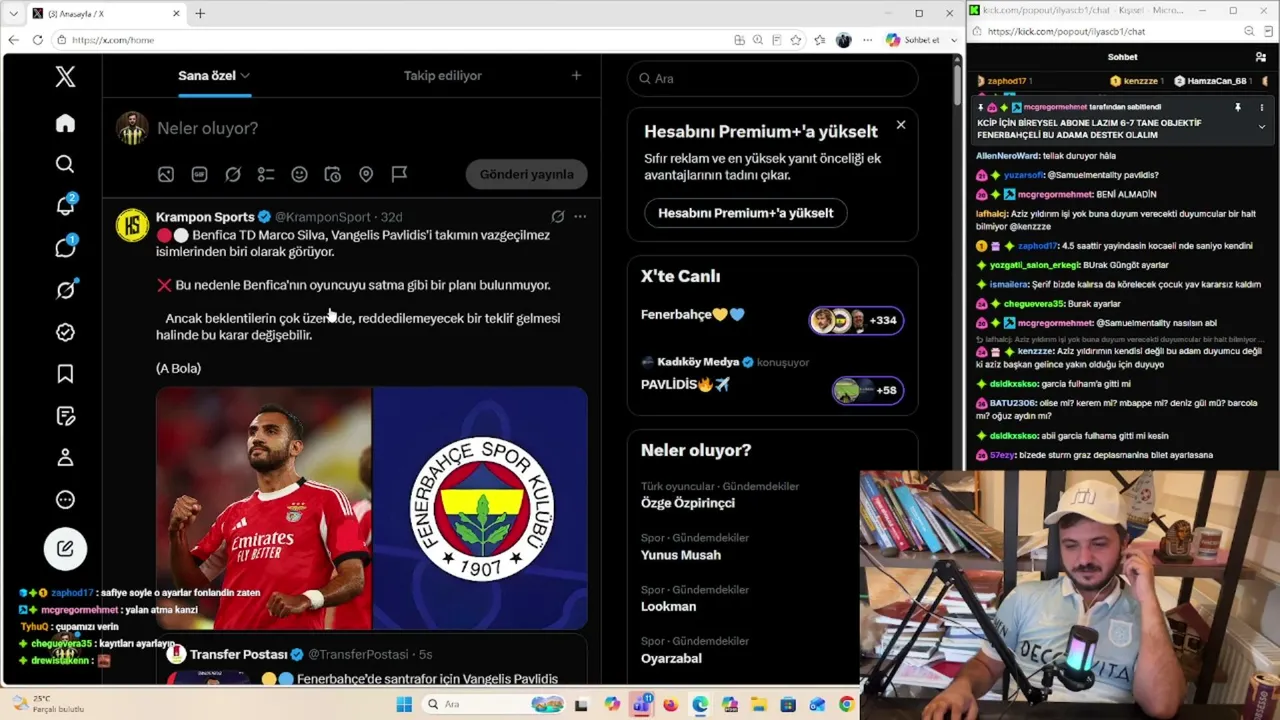Focus the Neler oluyor? post field
1280x720 pixels.
coord(370,128)
